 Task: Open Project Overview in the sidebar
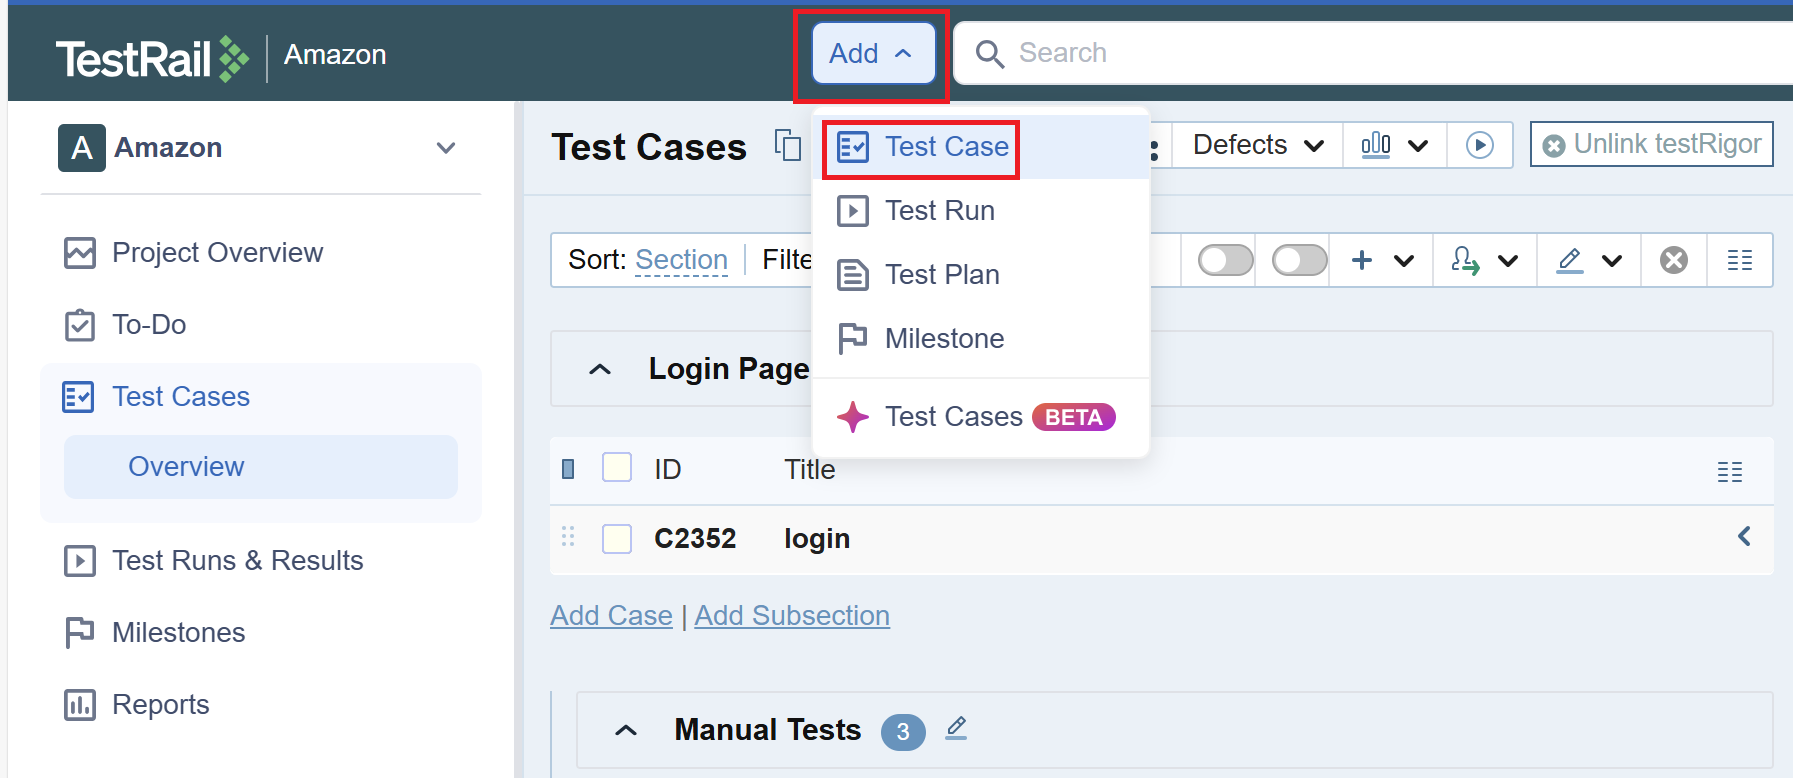click(217, 253)
